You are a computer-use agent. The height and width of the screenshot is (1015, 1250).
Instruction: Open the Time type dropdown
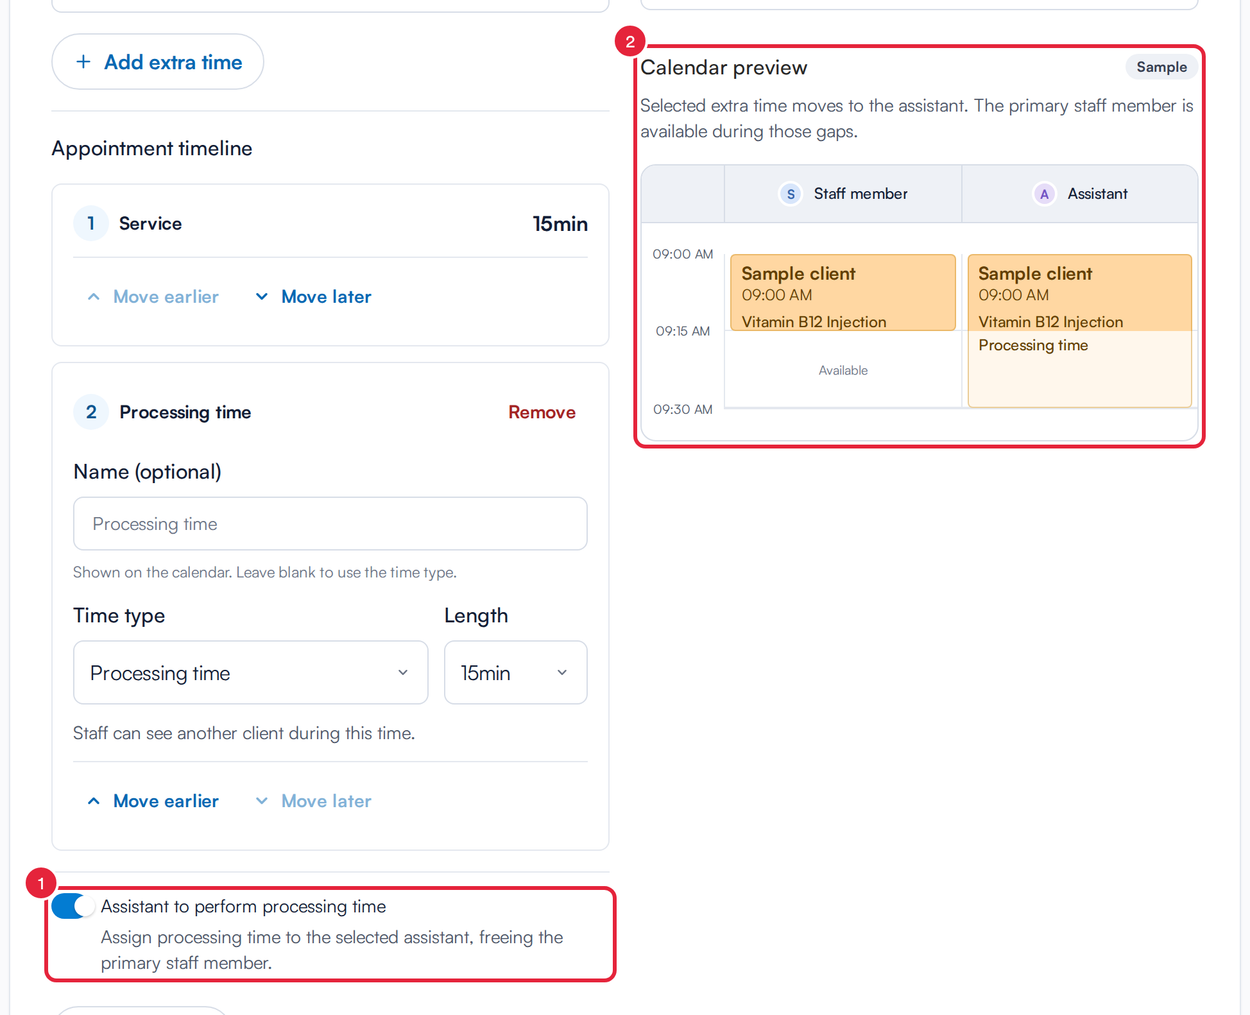coord(251,673)
